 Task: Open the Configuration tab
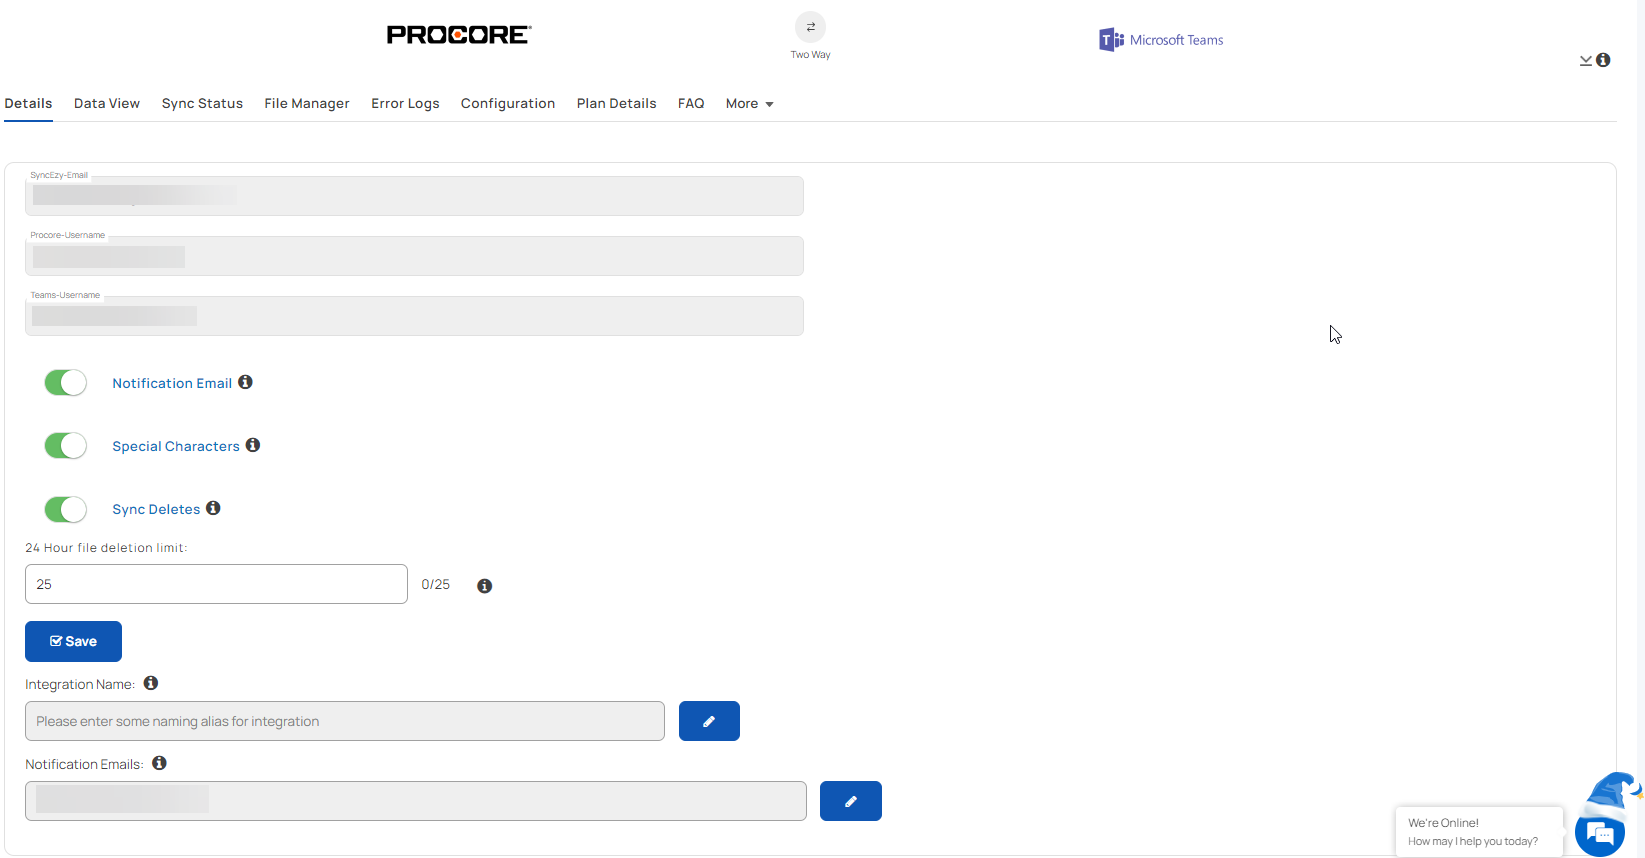(508, 104)
